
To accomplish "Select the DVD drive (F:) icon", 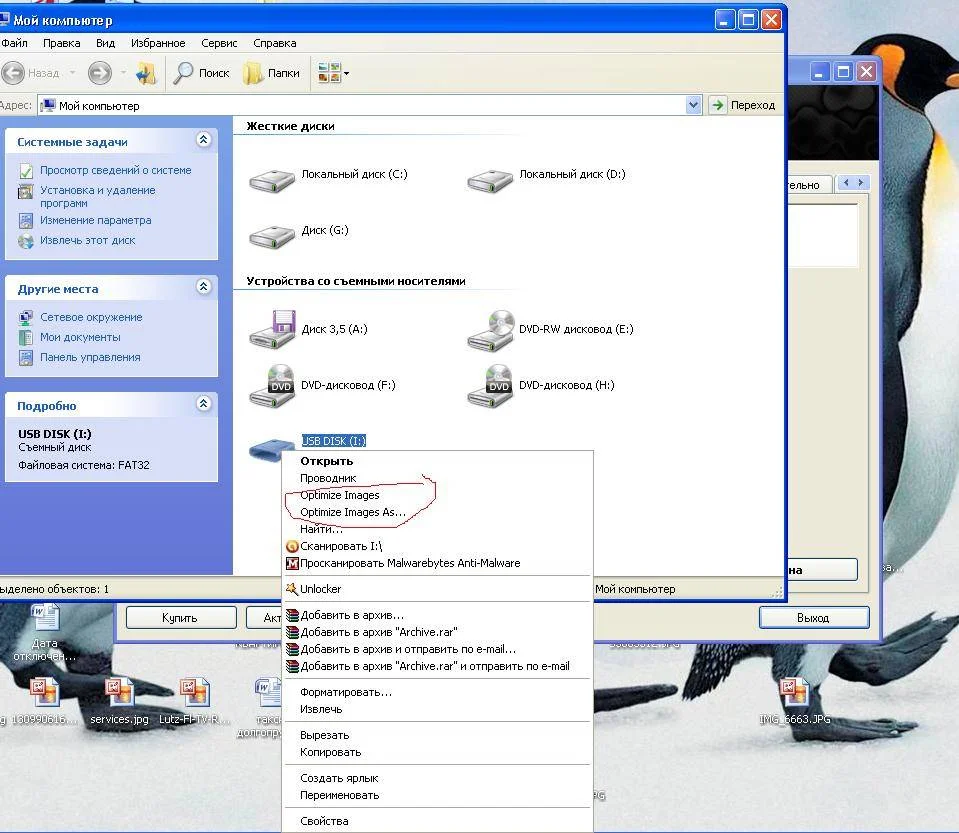I will 272,386.
